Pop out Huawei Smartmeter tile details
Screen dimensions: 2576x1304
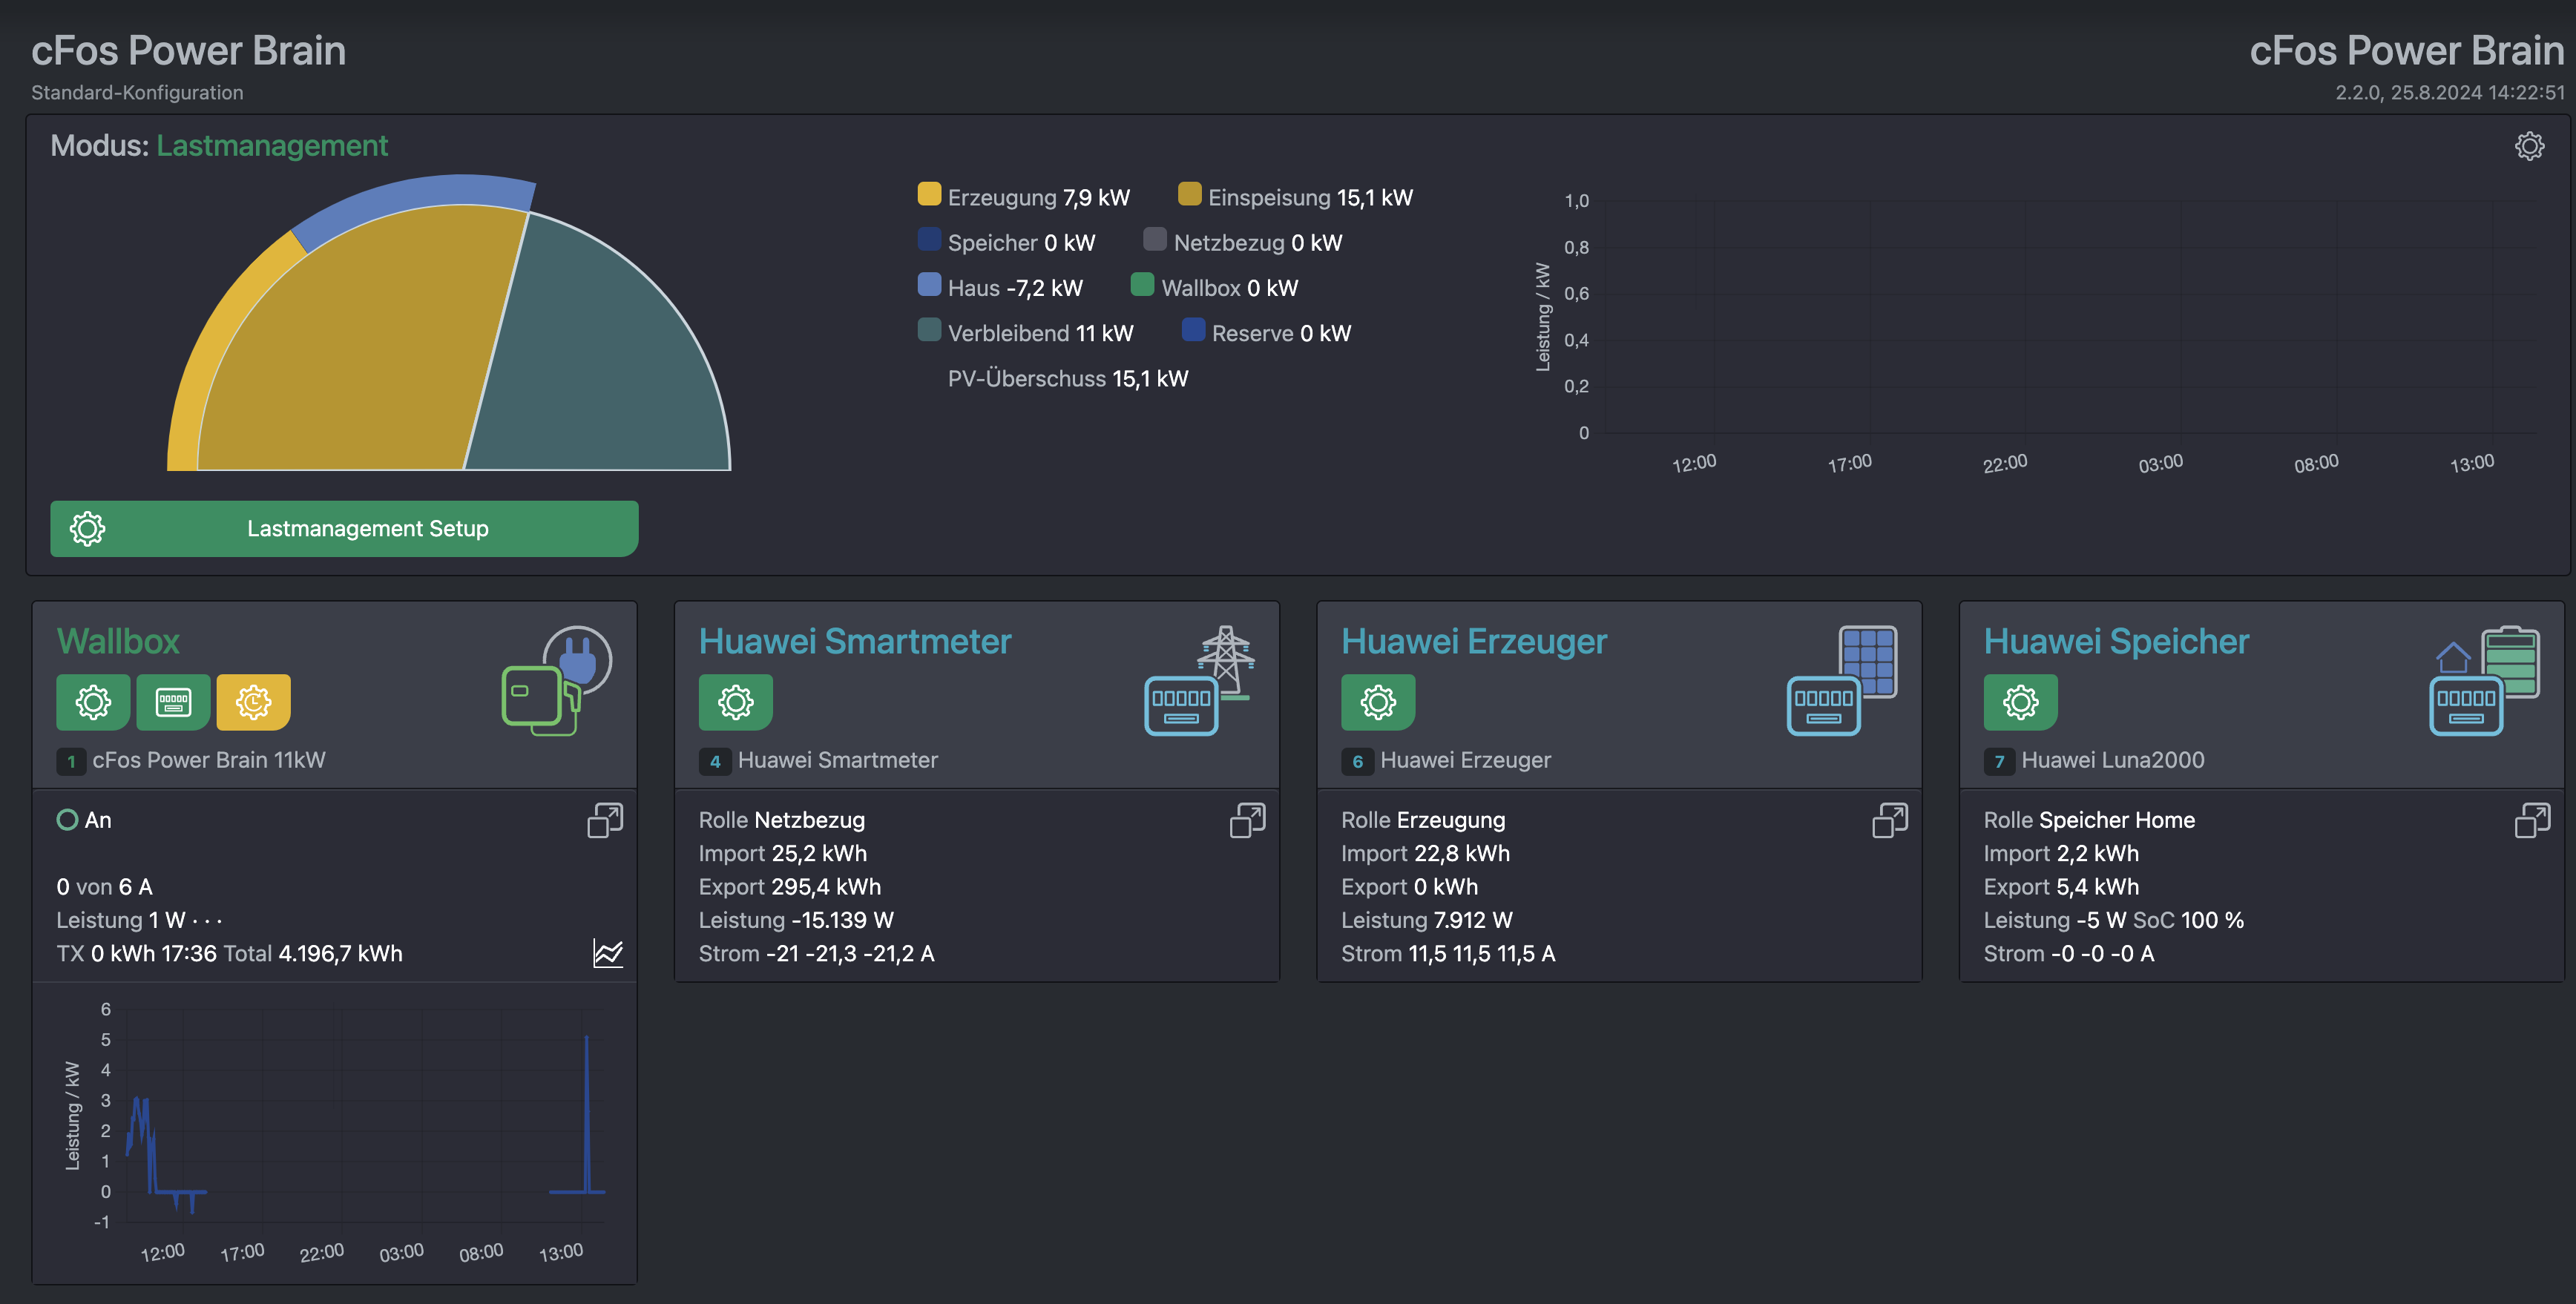tap(1247, 820)
